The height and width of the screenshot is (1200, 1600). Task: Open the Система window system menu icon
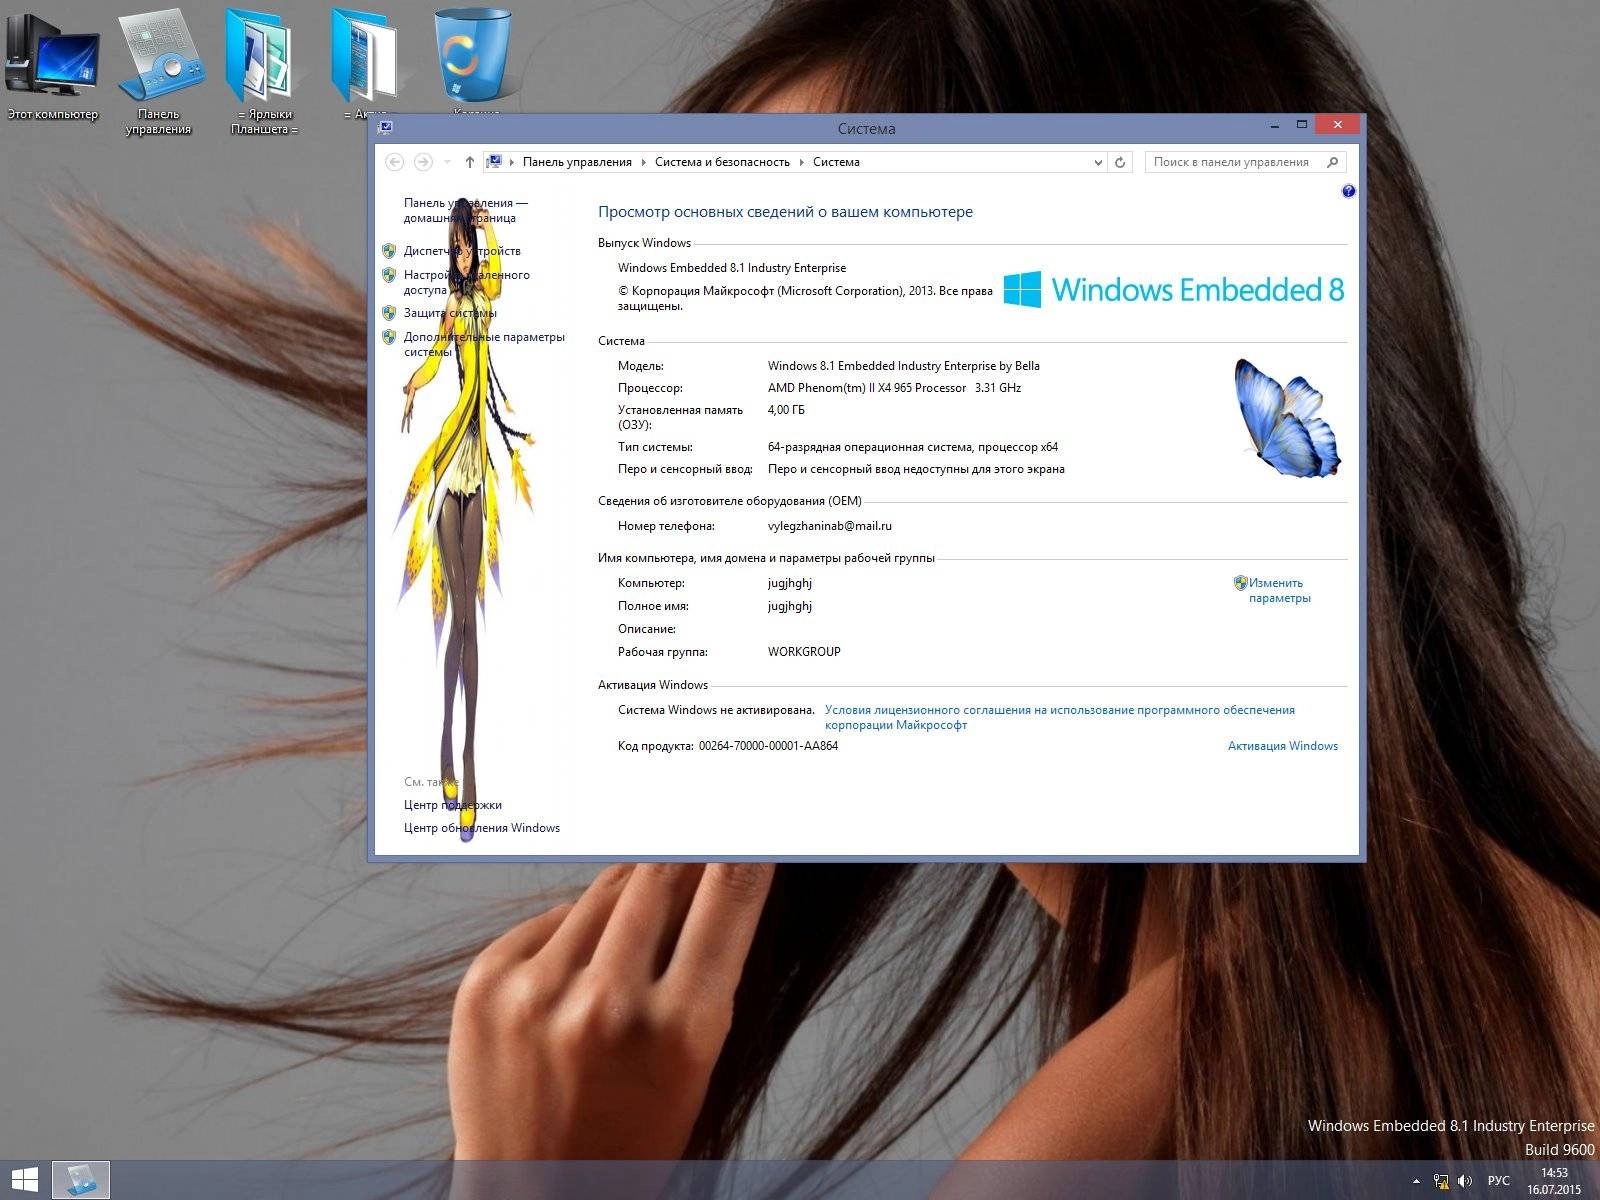[385, 127]
